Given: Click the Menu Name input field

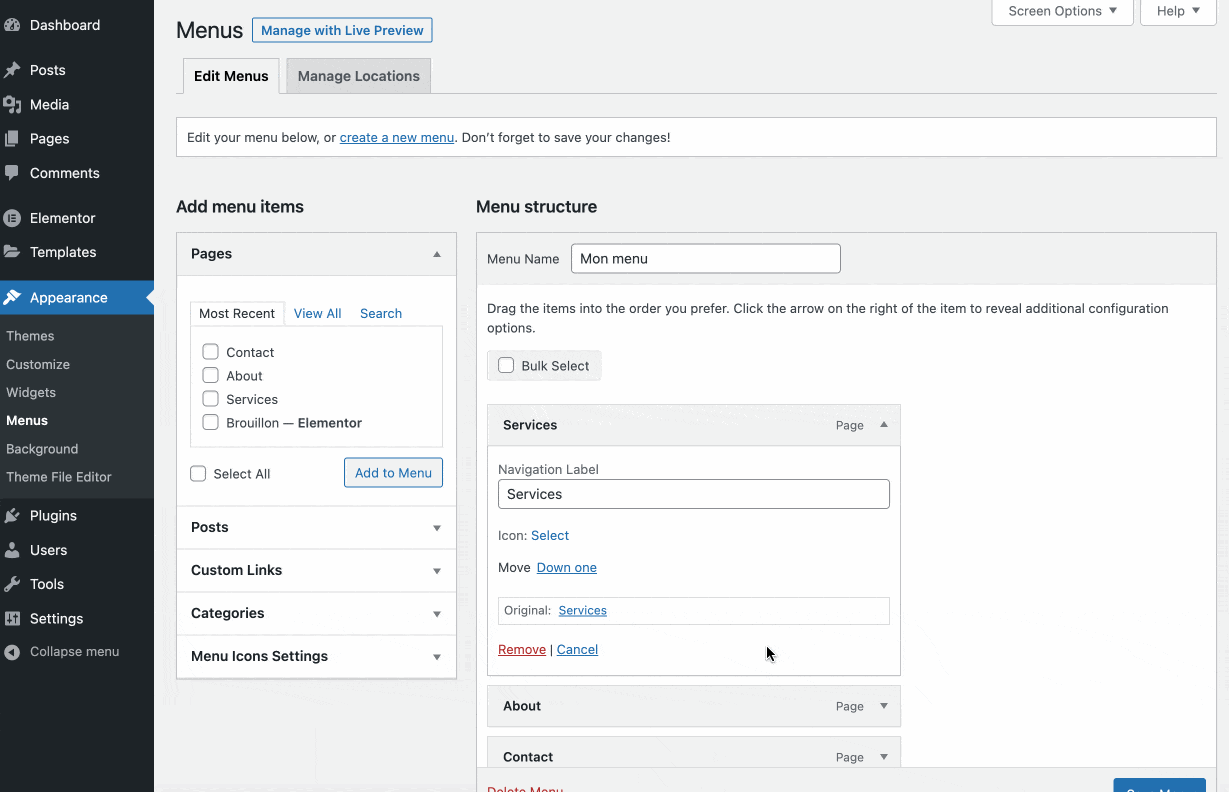Looking at the screenshot, I should [706, 258].
